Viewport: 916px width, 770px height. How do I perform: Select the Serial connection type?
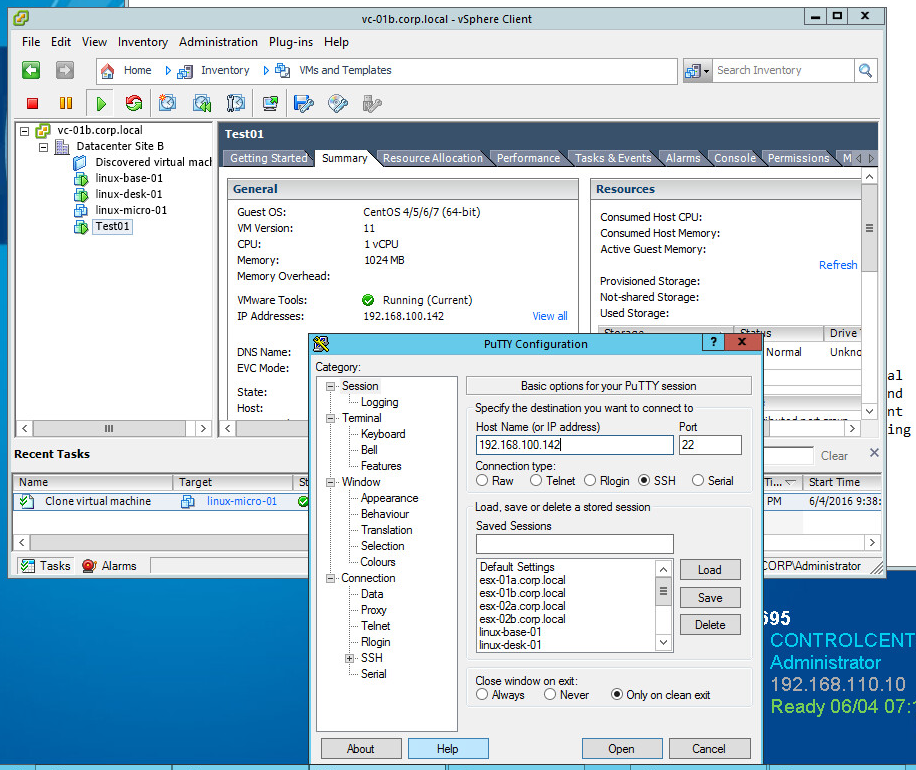pyautogui.click(x=698, y=480)
